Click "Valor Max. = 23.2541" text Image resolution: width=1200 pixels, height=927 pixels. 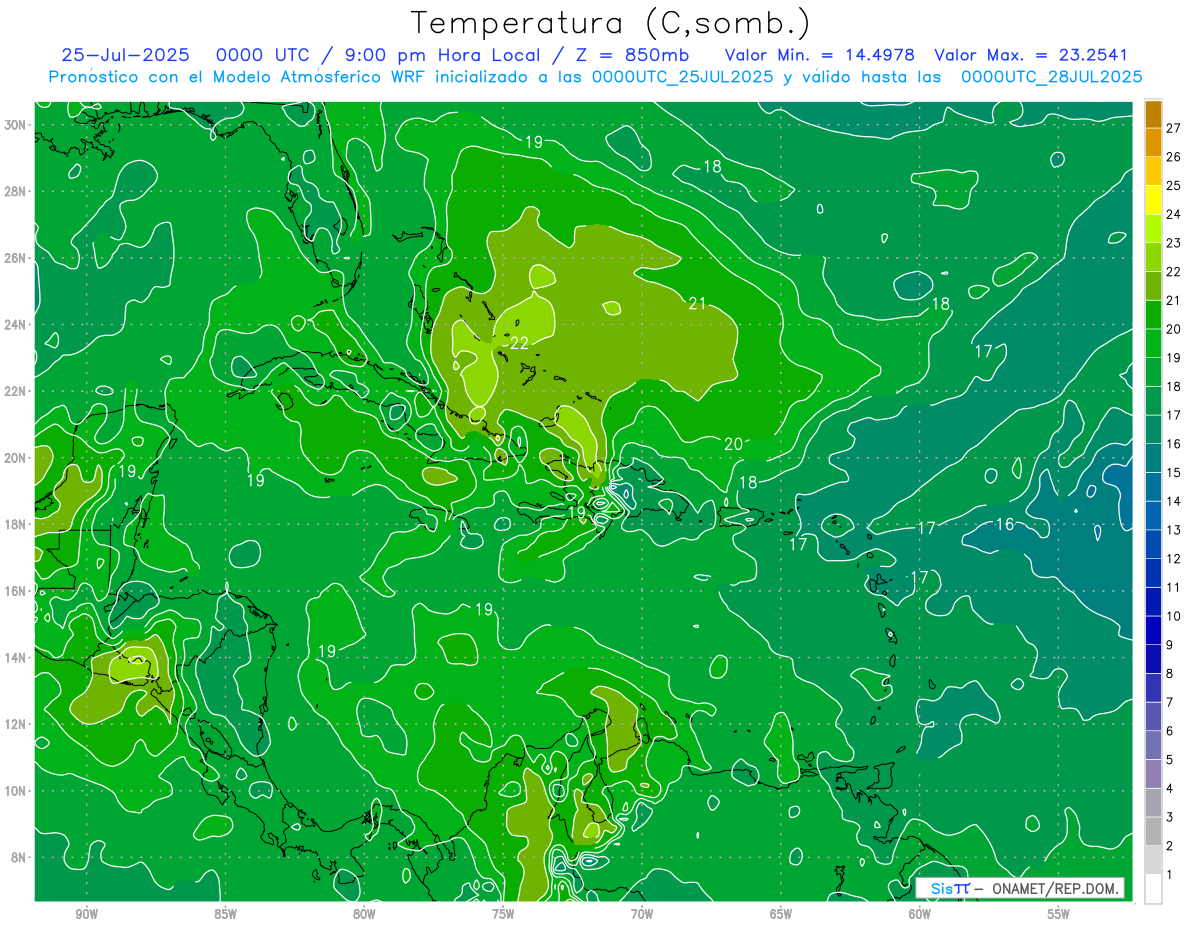click(x=1031, y=55)
